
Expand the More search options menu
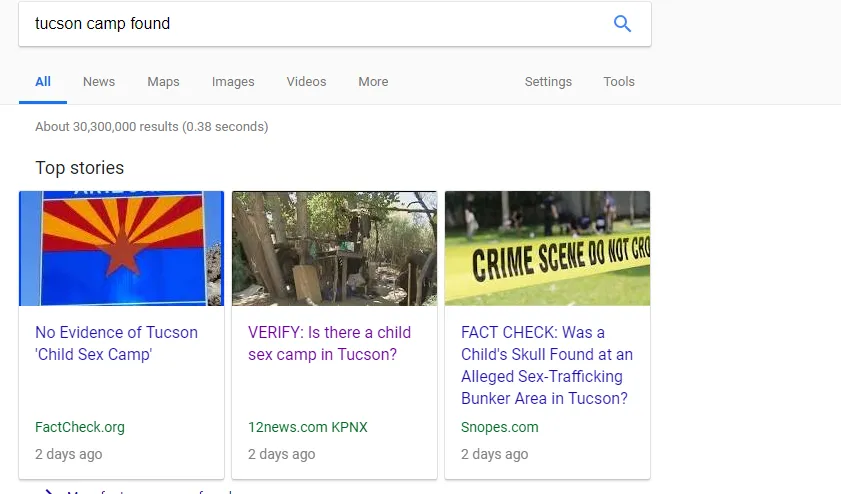point(373,82)
